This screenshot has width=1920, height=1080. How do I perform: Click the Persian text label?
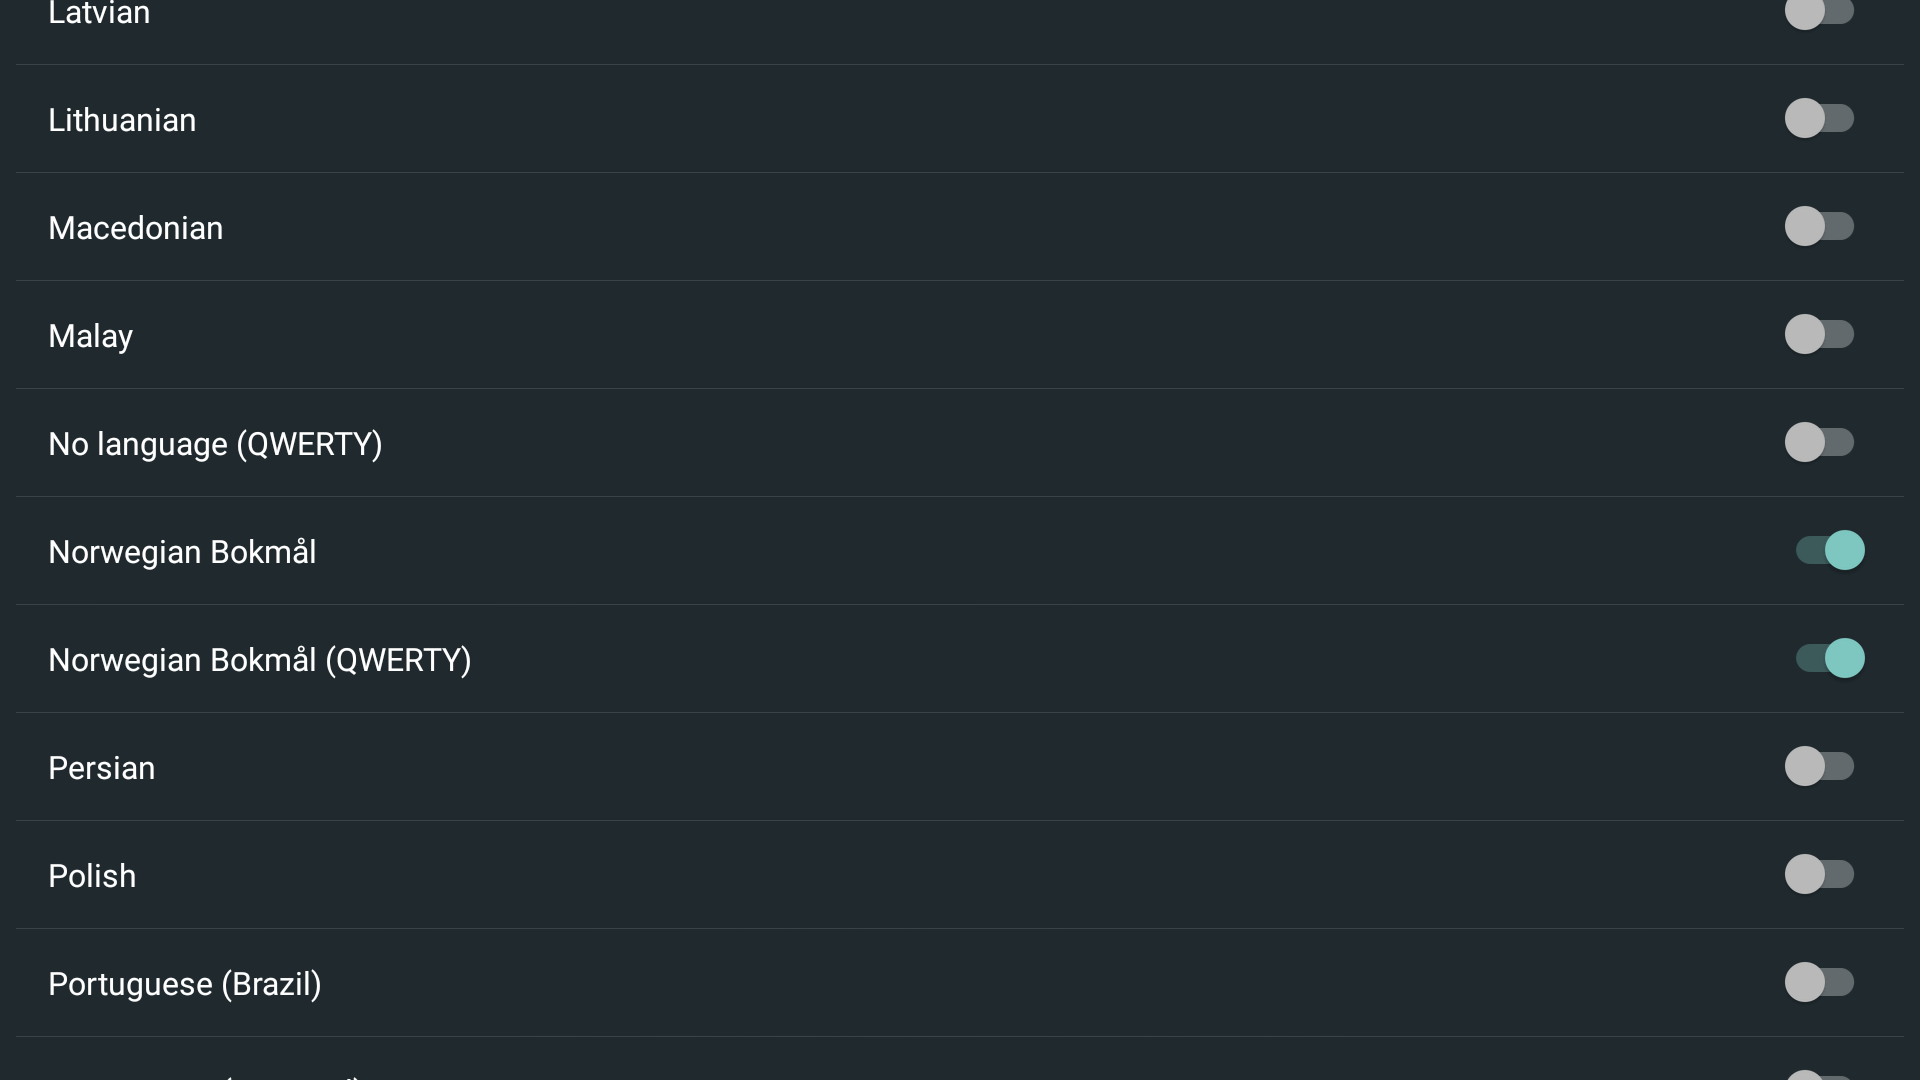[102, 768]
